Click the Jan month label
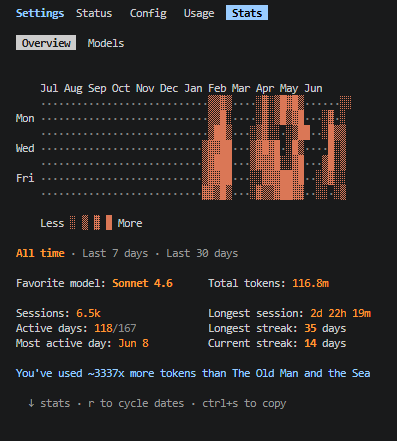The image size is (397, 441). click(x=193, y=88)
